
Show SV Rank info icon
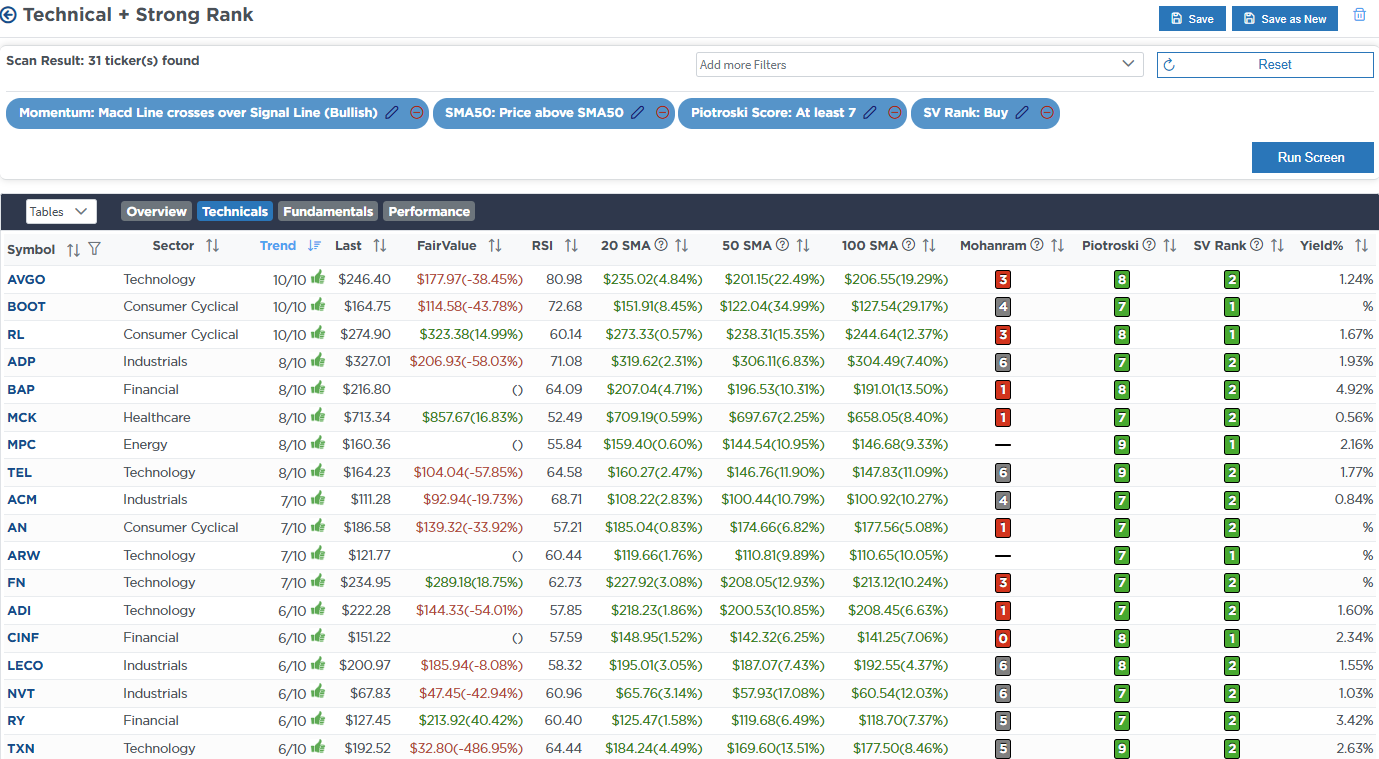coord(1257,245)
